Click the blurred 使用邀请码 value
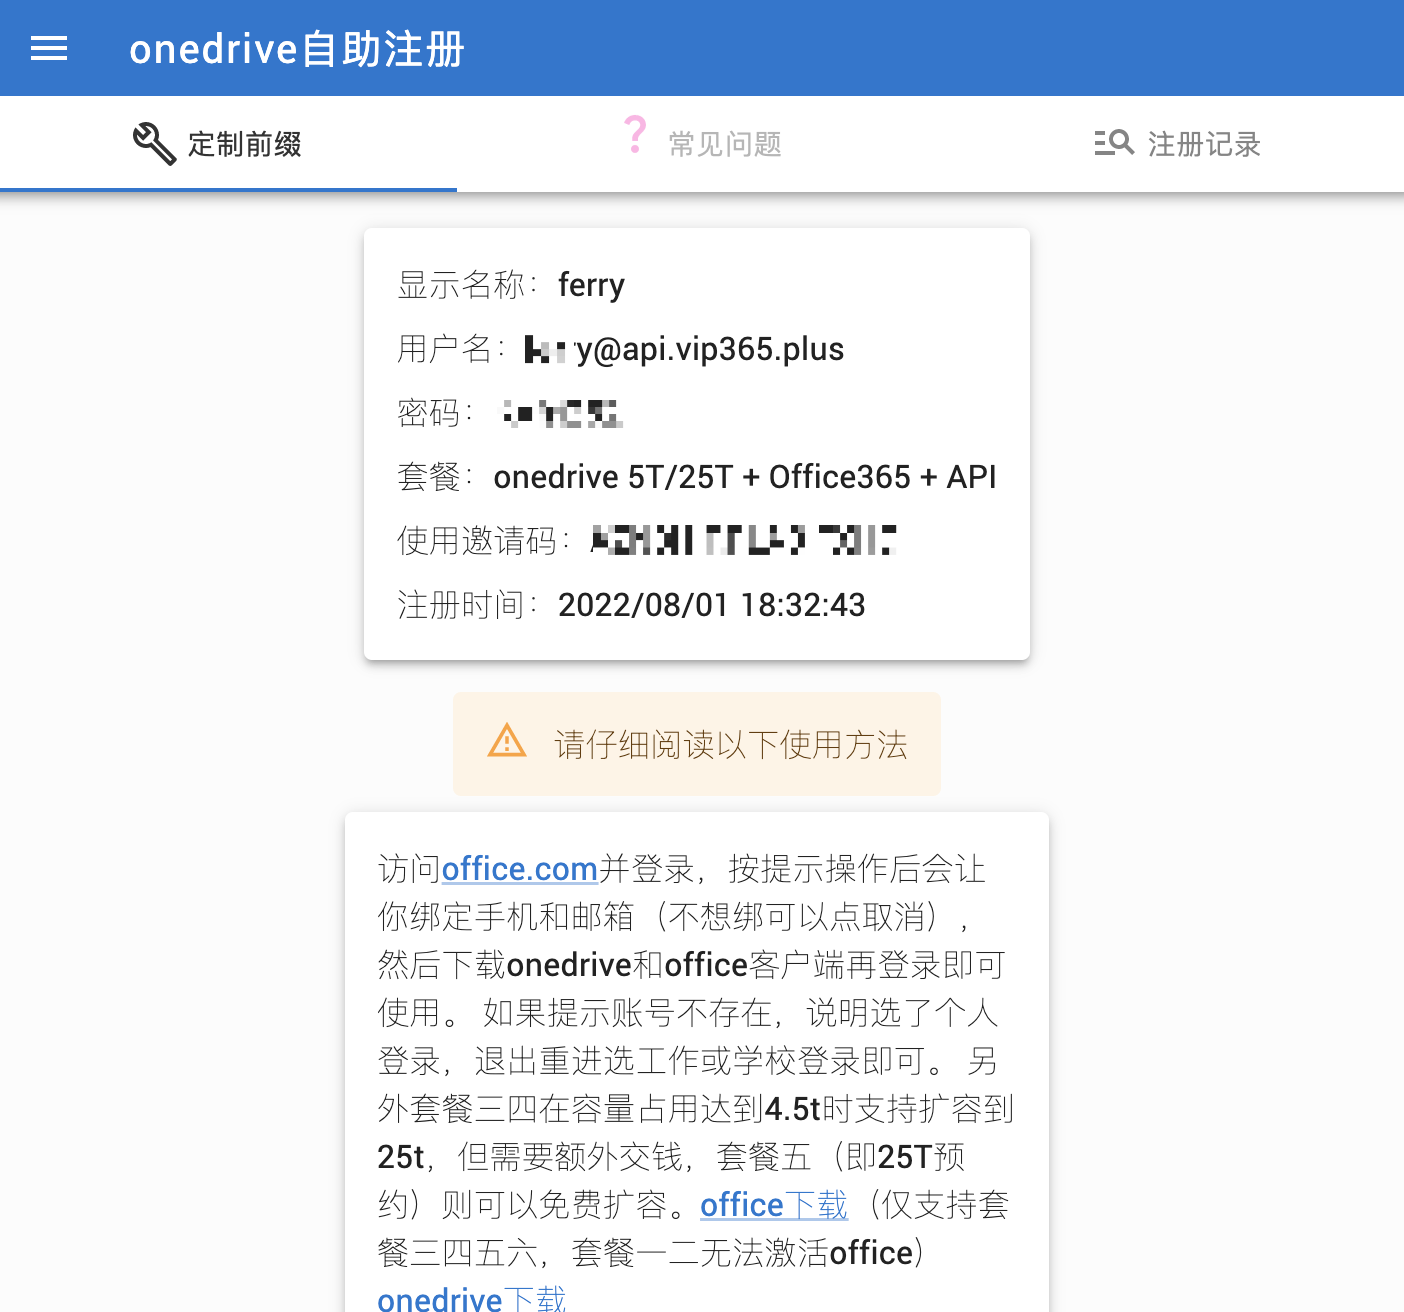This screenshot has width=1404, height=1312. coord(742,541)
